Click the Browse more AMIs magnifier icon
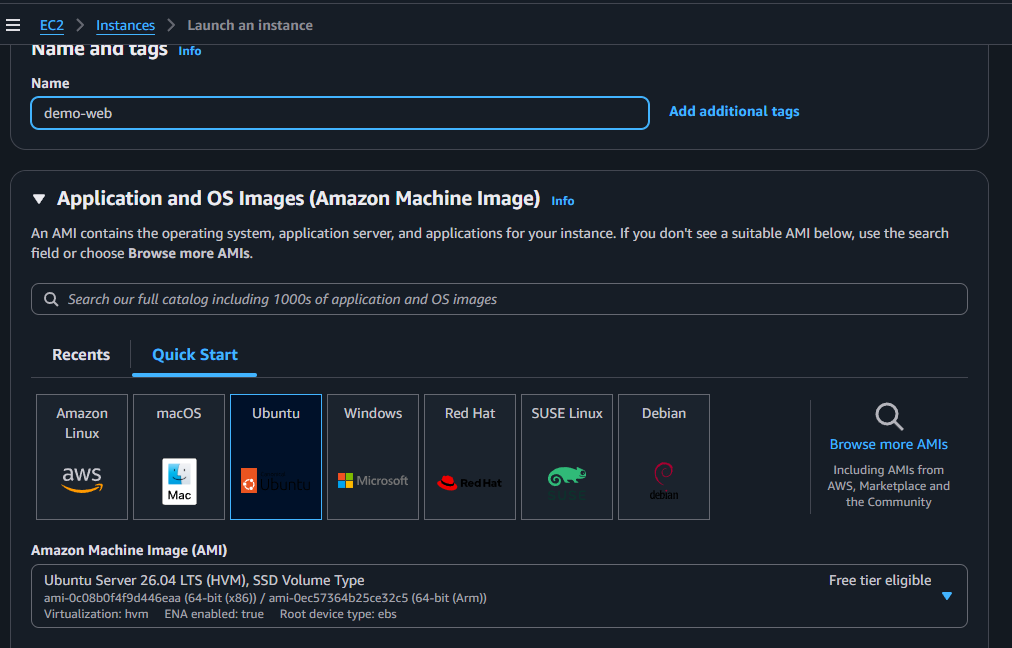The image size is (1012, 648). pyautogui.click(x=889, y=416)
